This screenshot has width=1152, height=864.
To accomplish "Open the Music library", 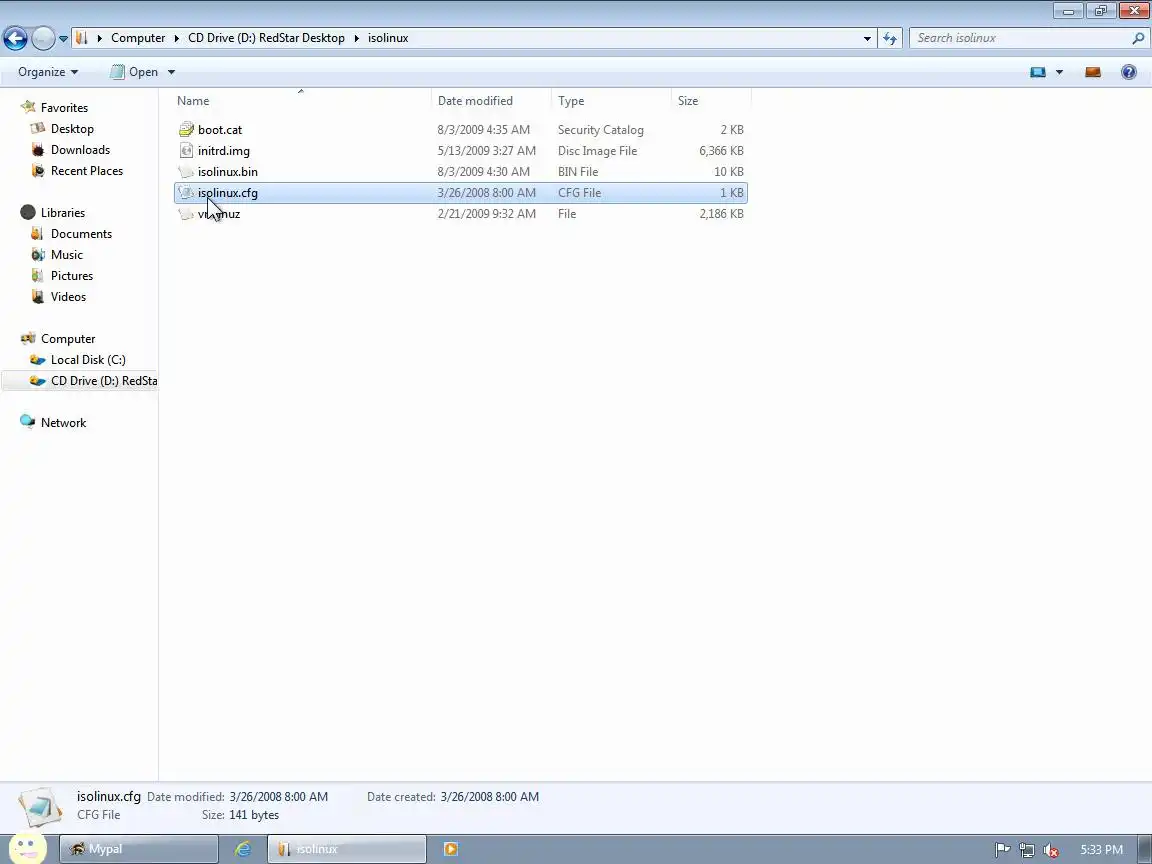I will click(x=66, y=255).
